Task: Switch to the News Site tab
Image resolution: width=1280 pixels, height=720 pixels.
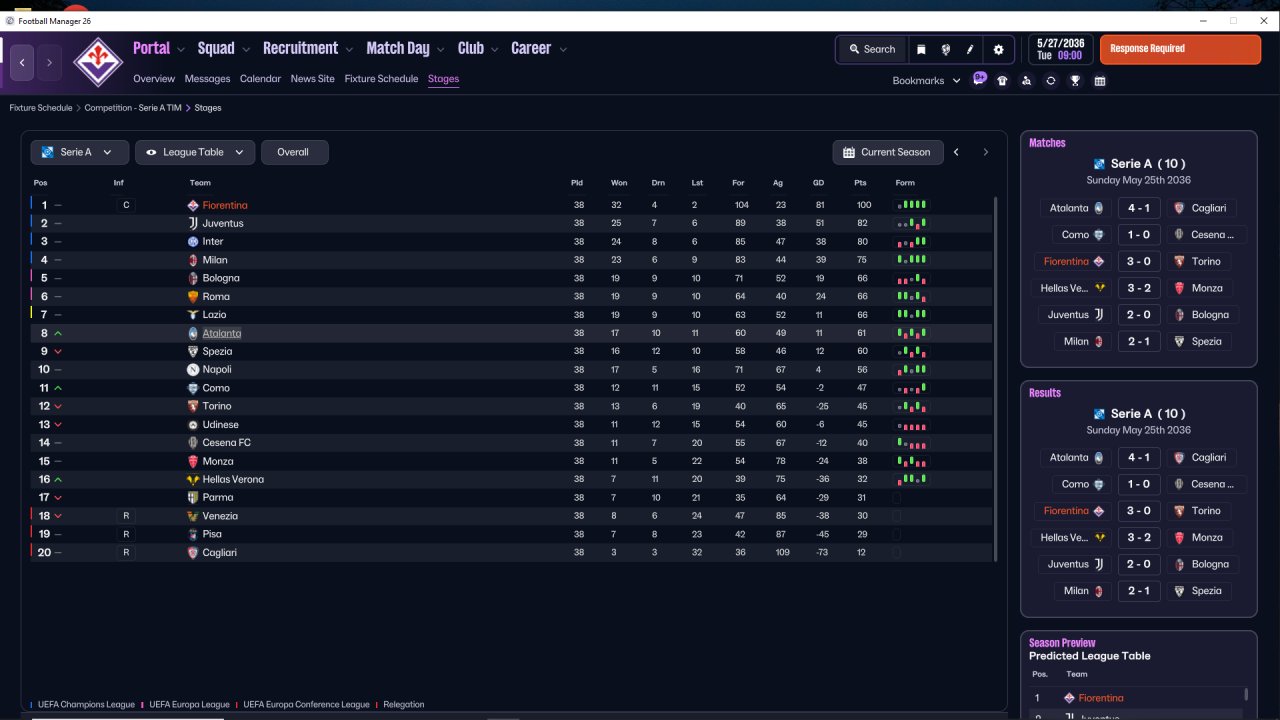Action: point(313,79)
